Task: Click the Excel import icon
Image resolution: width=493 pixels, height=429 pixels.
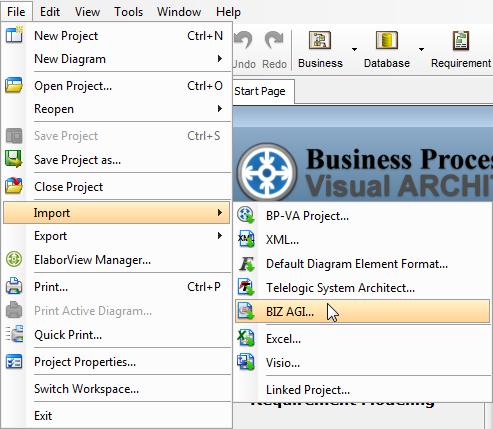Action: [x=246, y=338]
